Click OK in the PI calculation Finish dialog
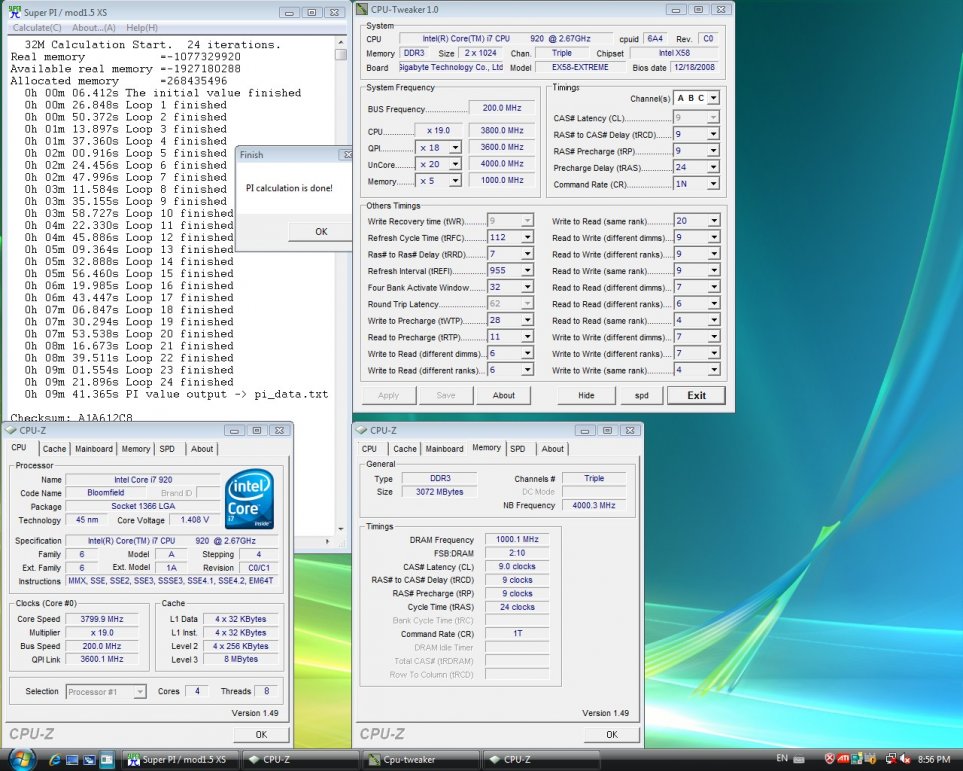Screen dimensions: 963x771 pos(321,232)
